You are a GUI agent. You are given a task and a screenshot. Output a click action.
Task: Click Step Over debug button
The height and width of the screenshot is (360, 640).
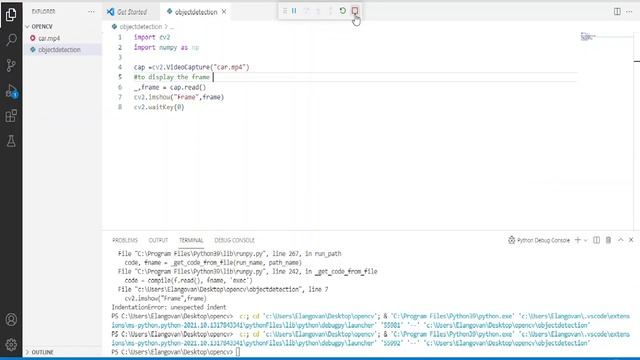click(306, 11)
